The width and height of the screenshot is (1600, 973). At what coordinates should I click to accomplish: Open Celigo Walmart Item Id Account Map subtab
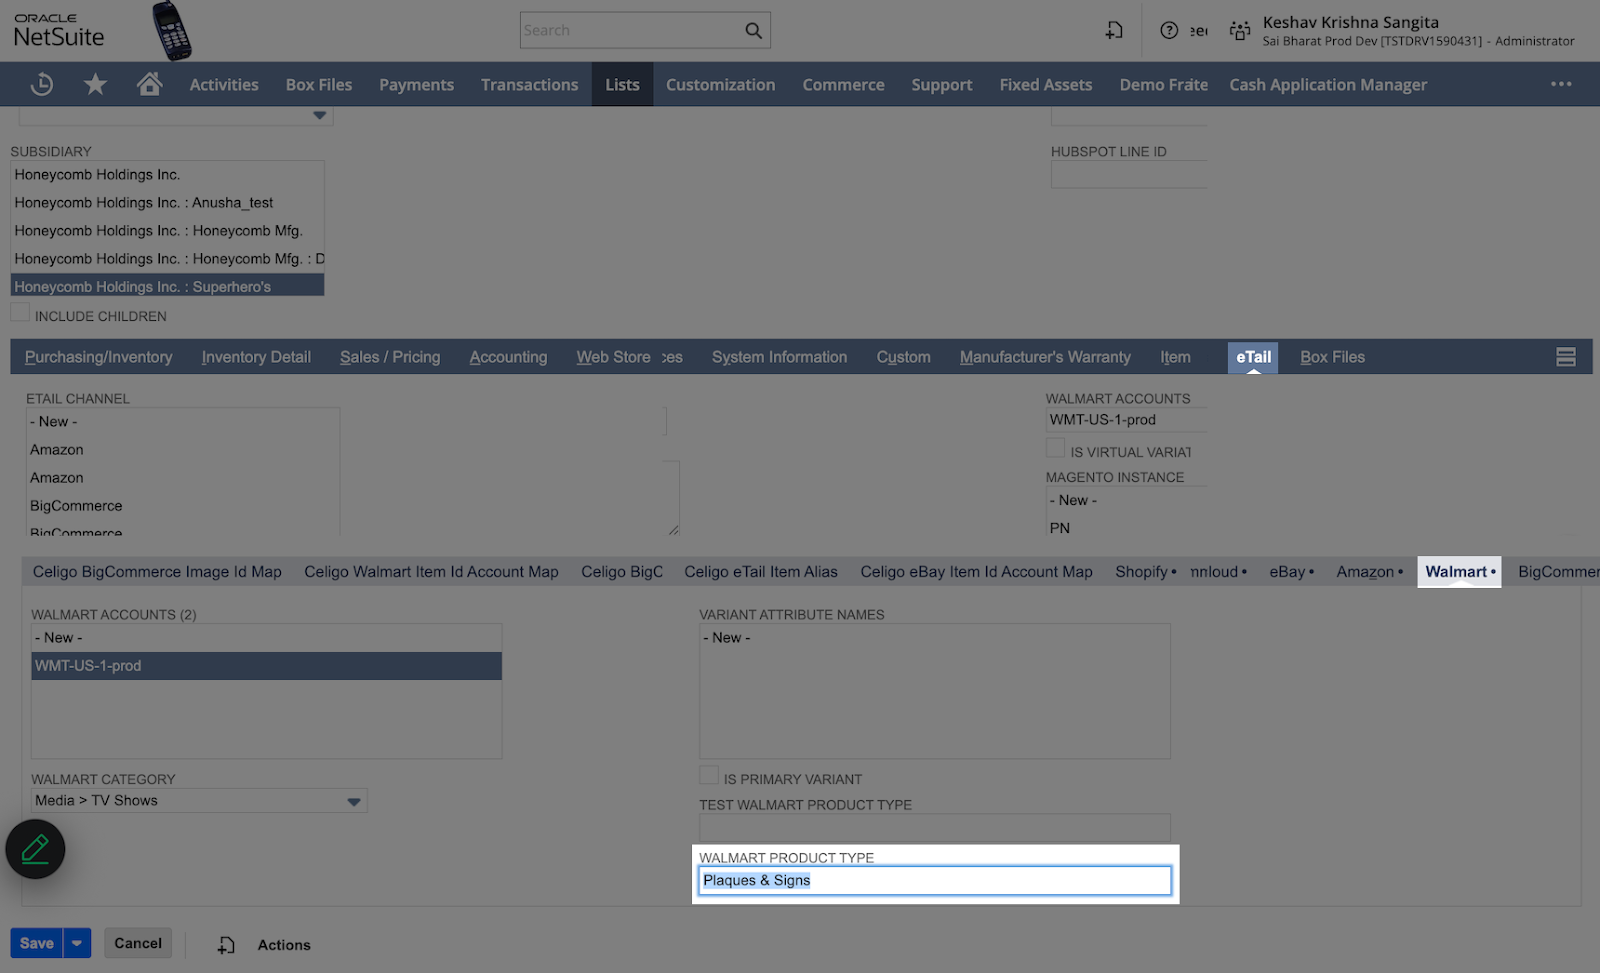click(431, 572)
